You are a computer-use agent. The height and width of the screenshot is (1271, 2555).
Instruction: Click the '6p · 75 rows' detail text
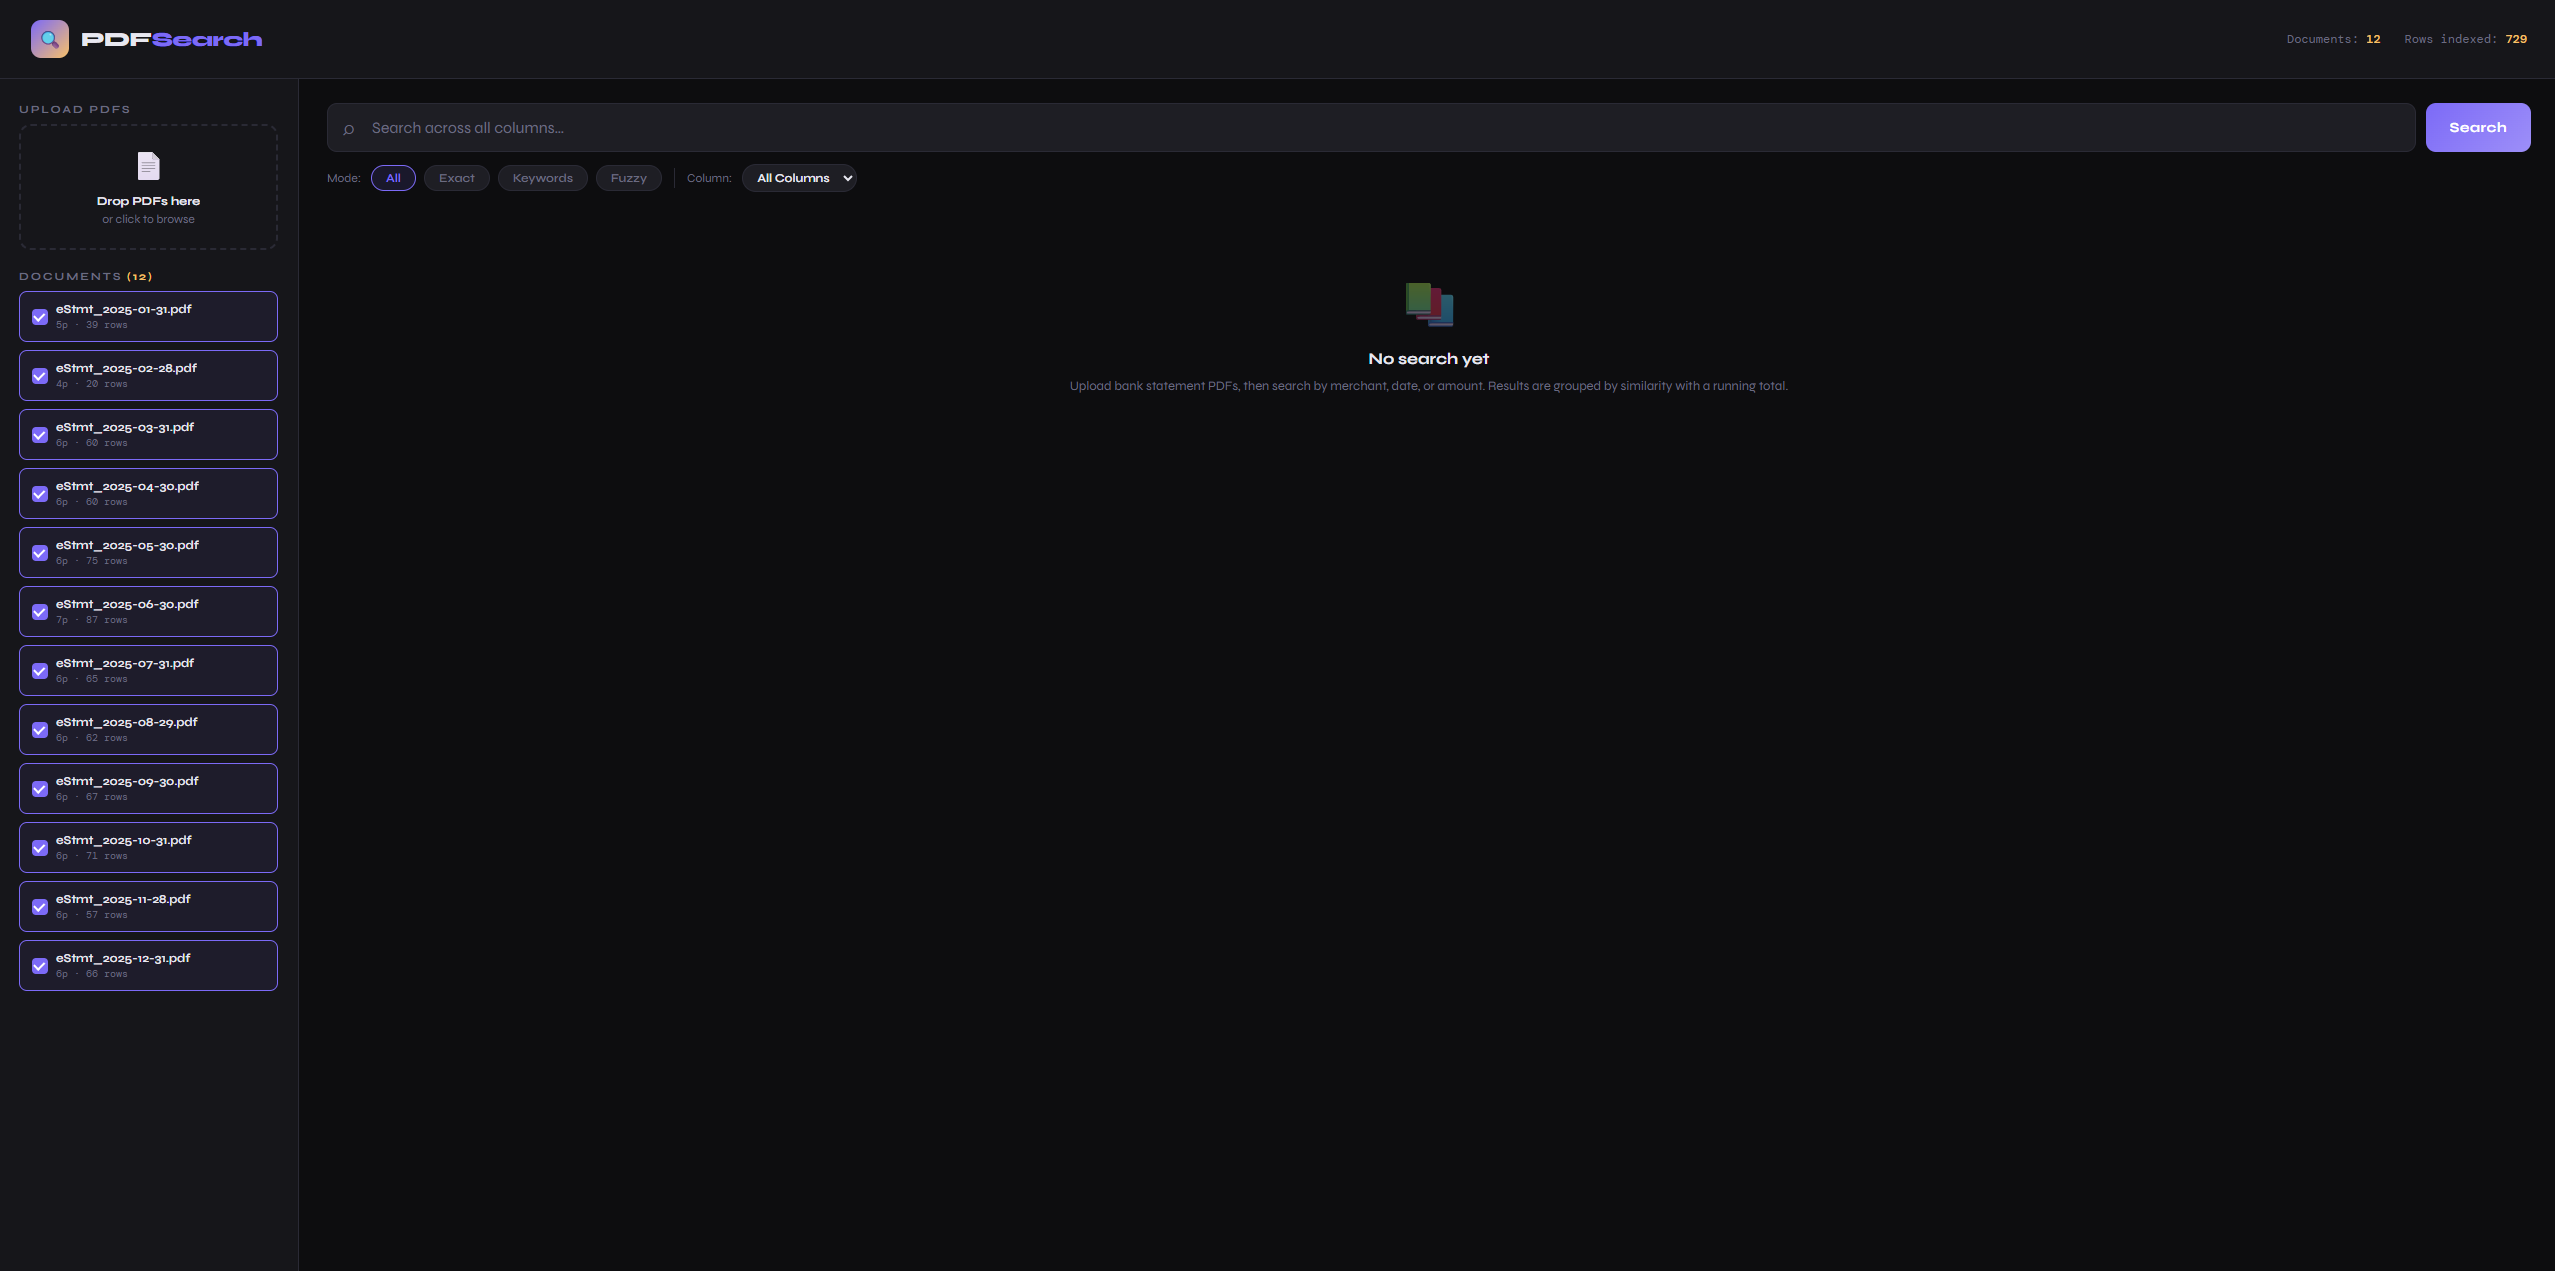(92, 561)
